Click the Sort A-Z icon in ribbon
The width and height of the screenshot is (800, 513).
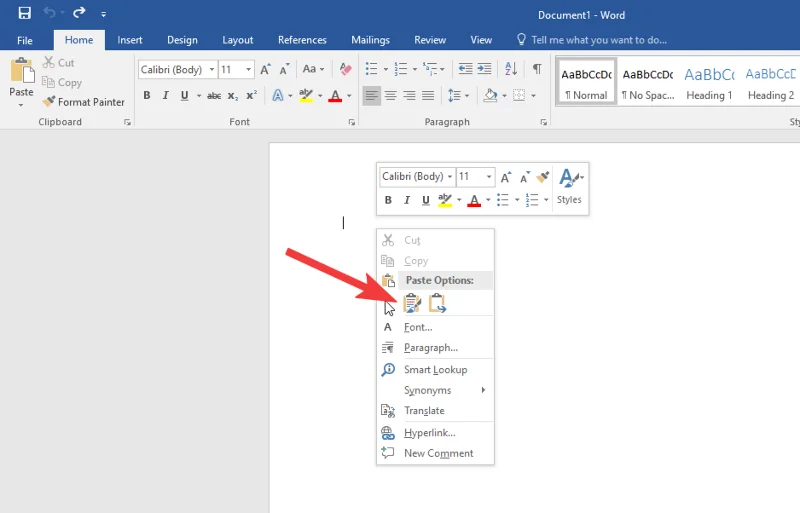coord(511,69)
